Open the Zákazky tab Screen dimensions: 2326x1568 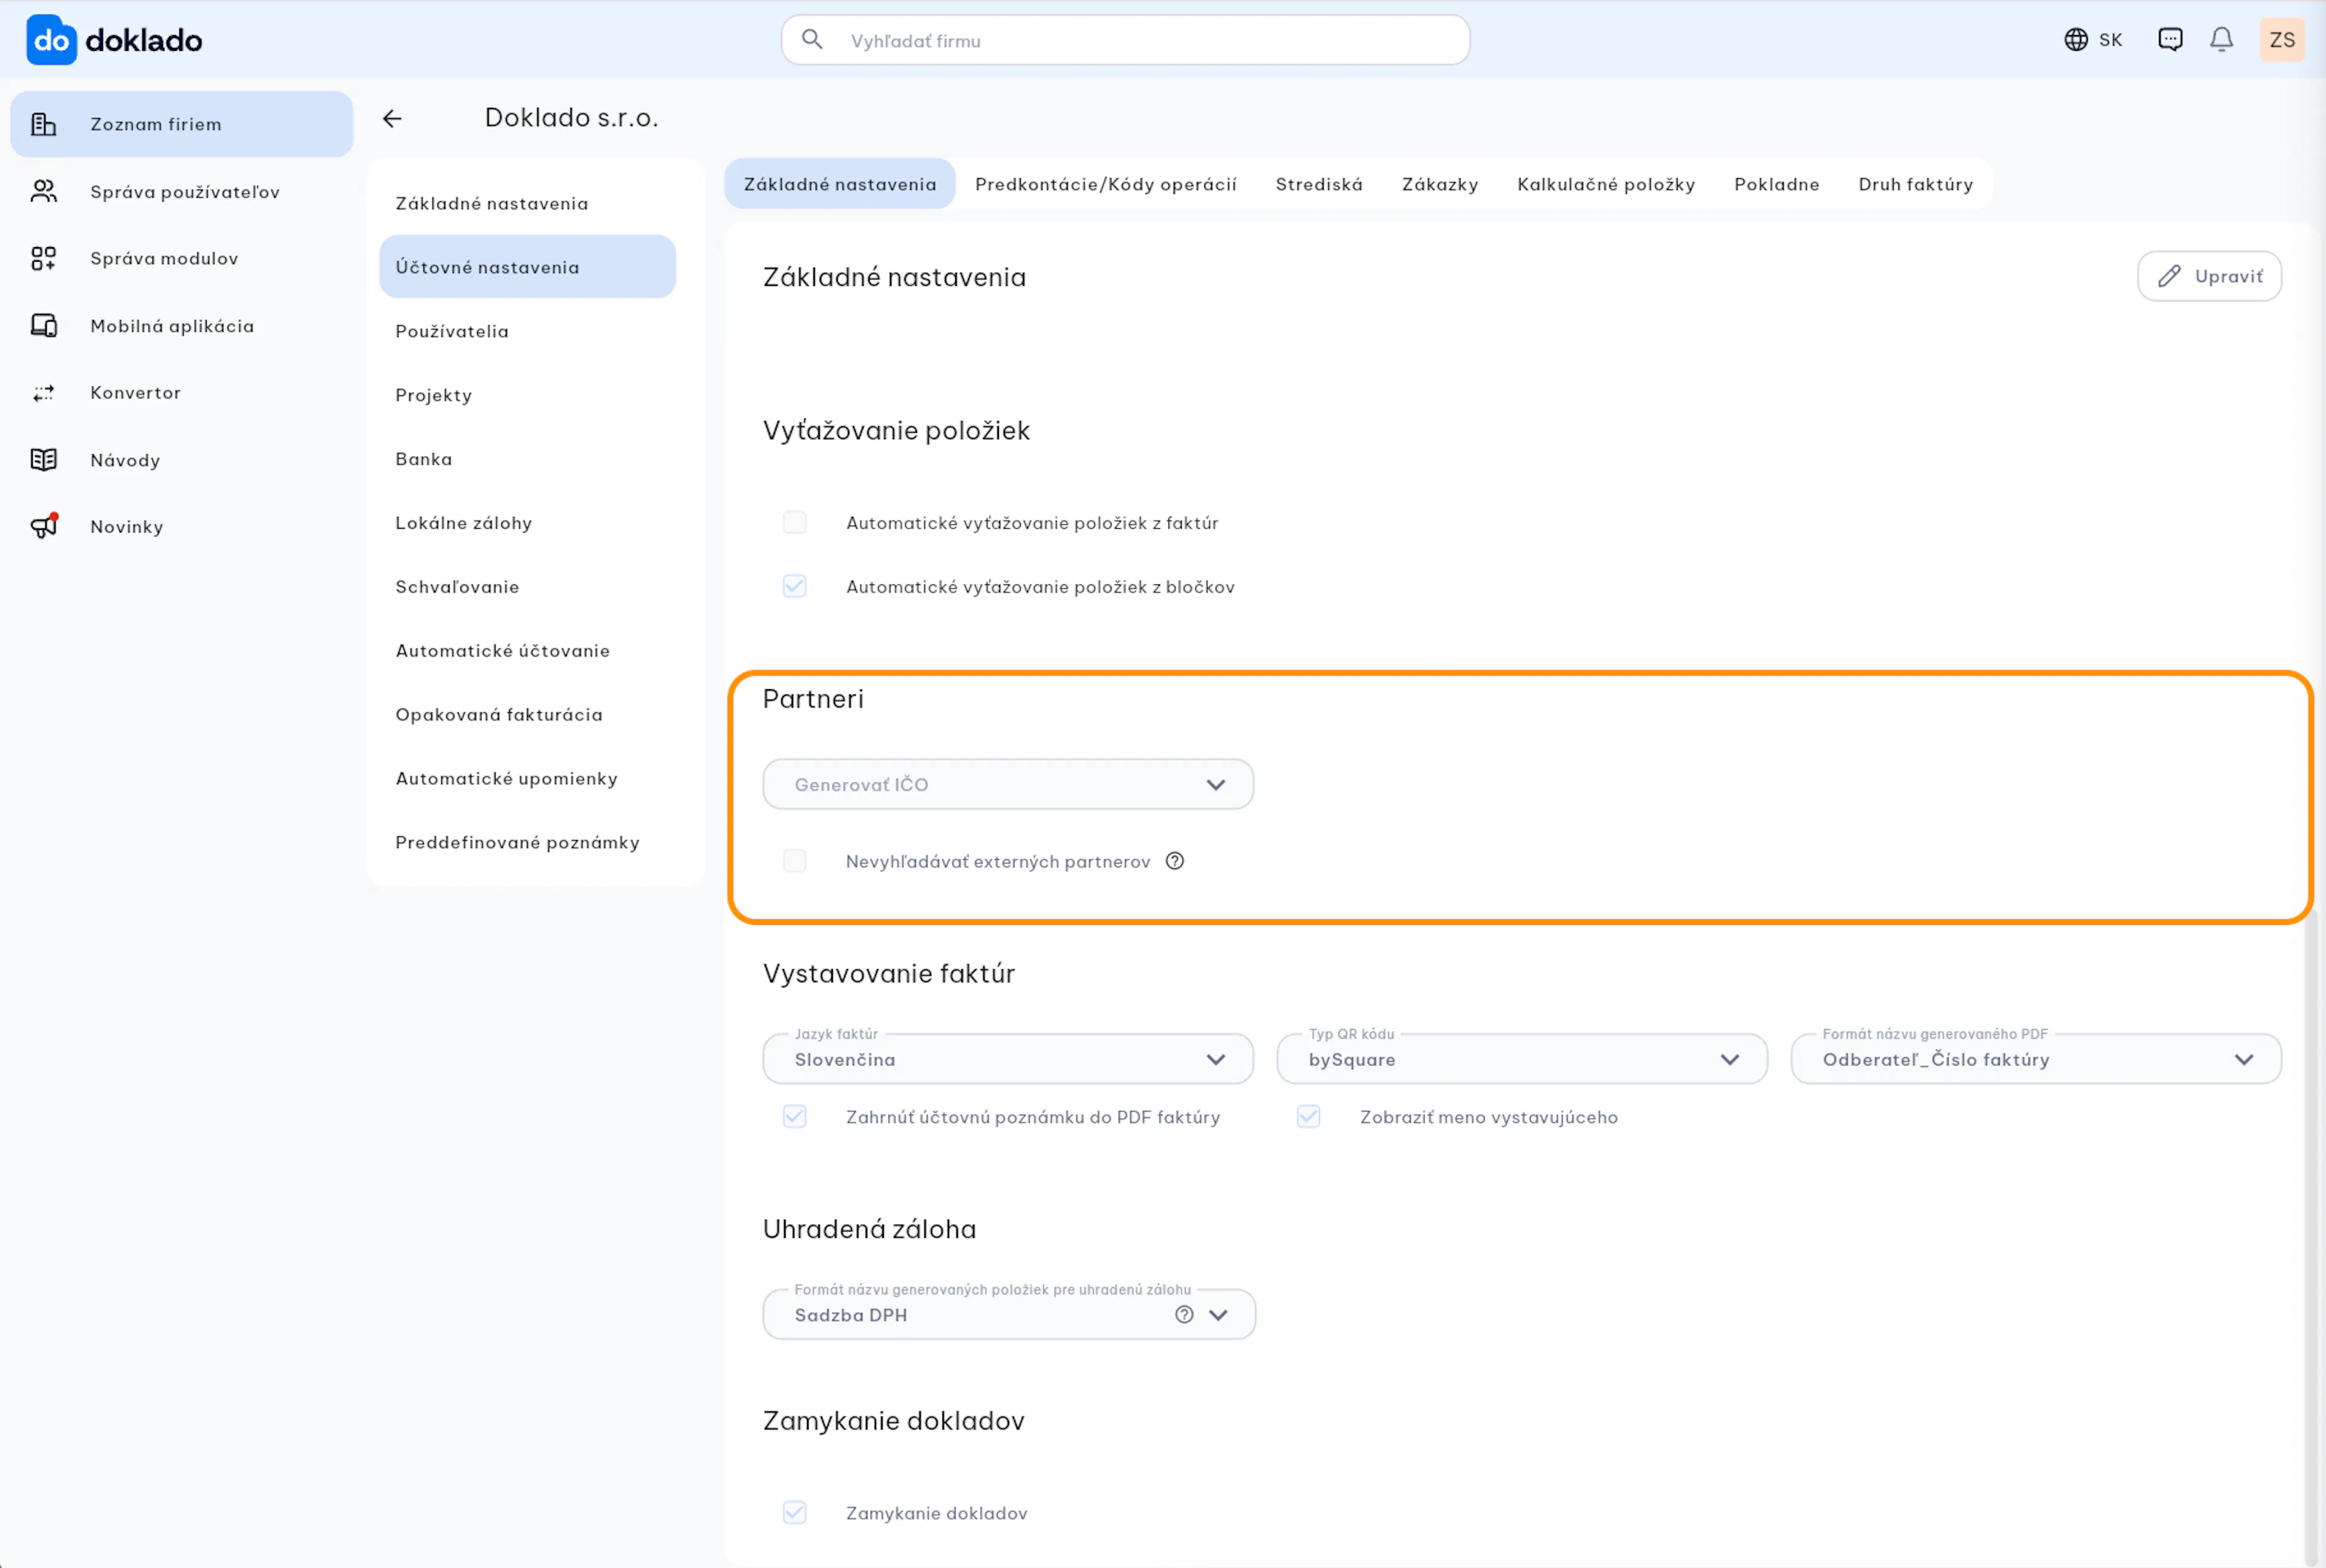[x=1440, y=184]
